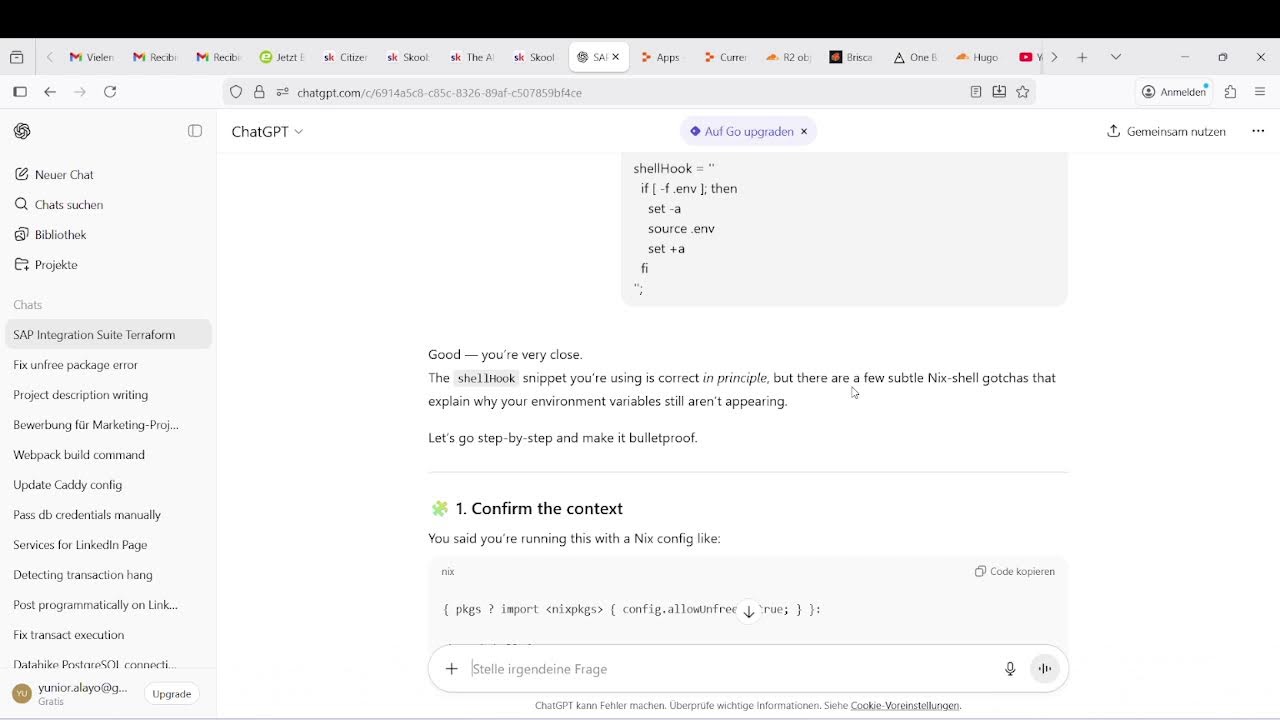Dismiss the Auf Go upgraden banner
This screenshot has width=1280, height=720.
(803, 131)
